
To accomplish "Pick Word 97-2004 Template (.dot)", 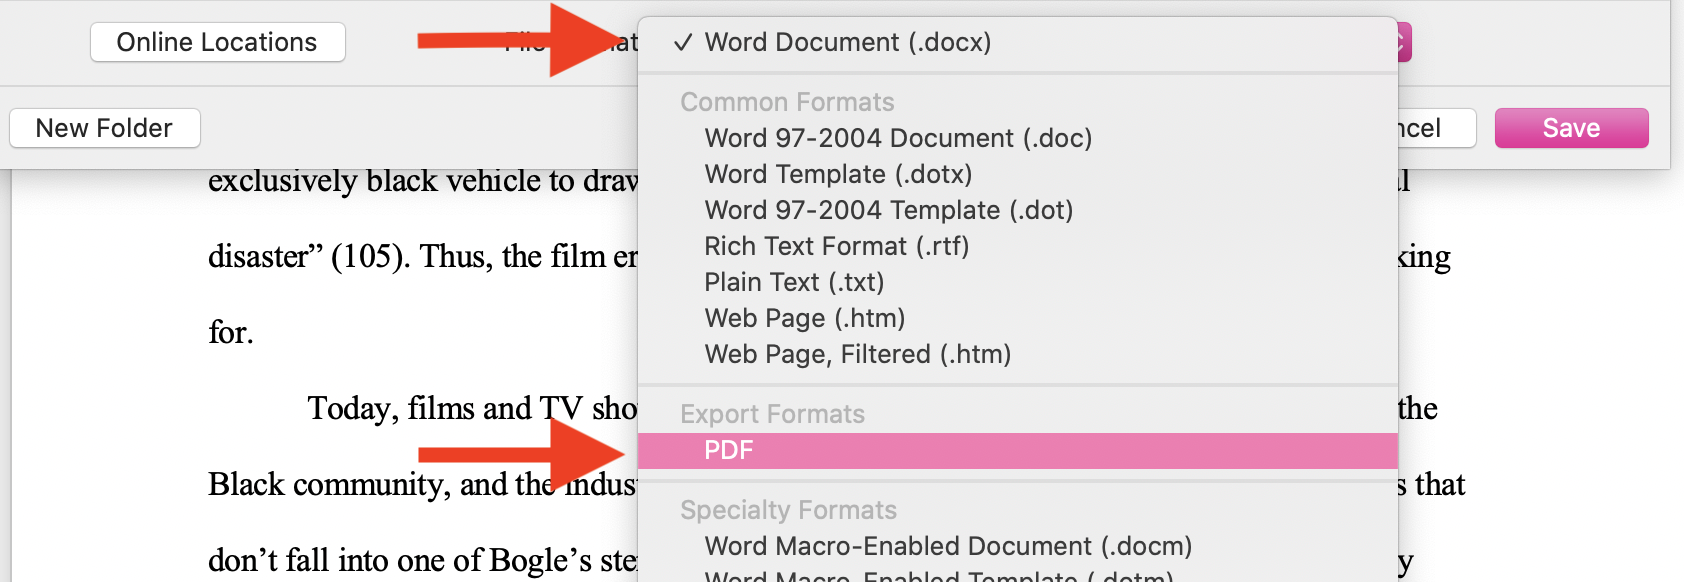I will (888, 210).
